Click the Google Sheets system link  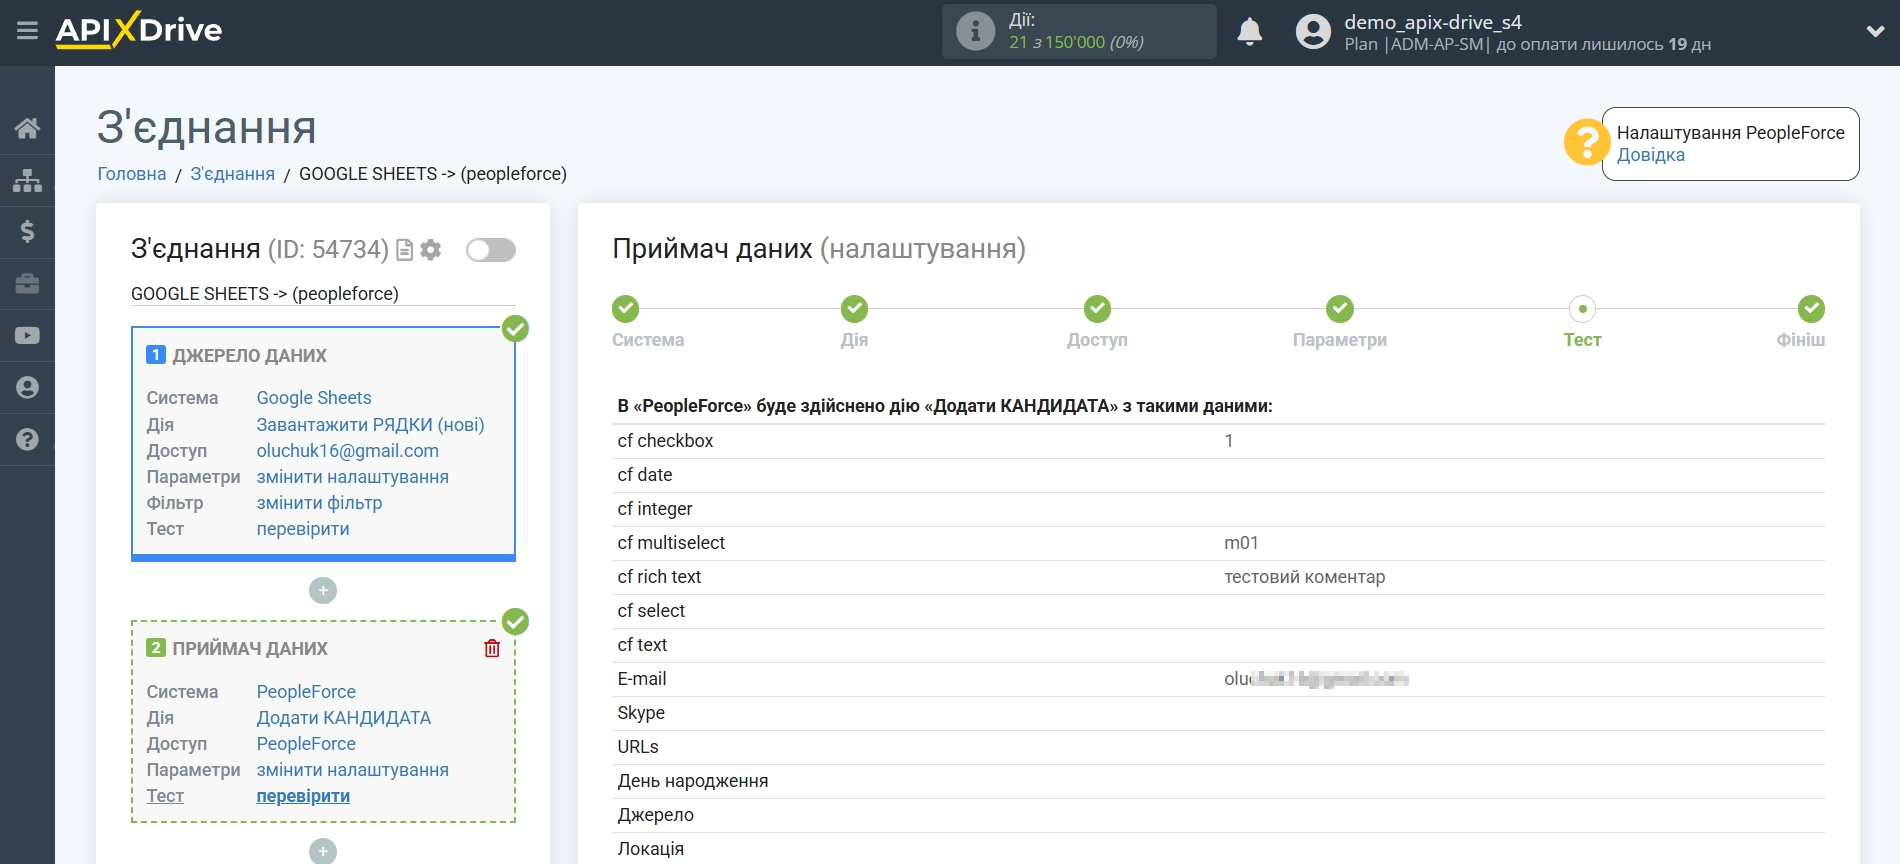click(x=314, y=398)
